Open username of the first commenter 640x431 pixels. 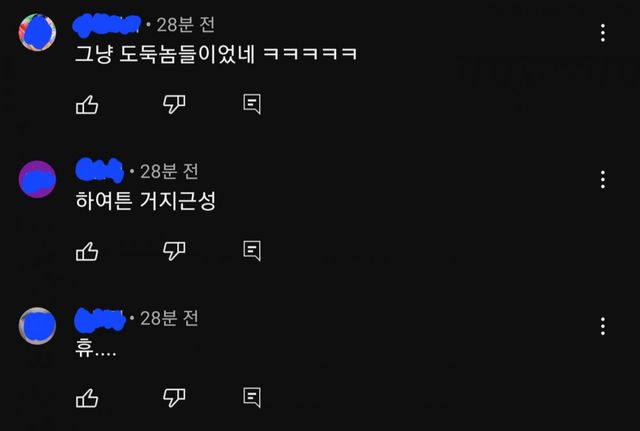[x=107, y=24]
